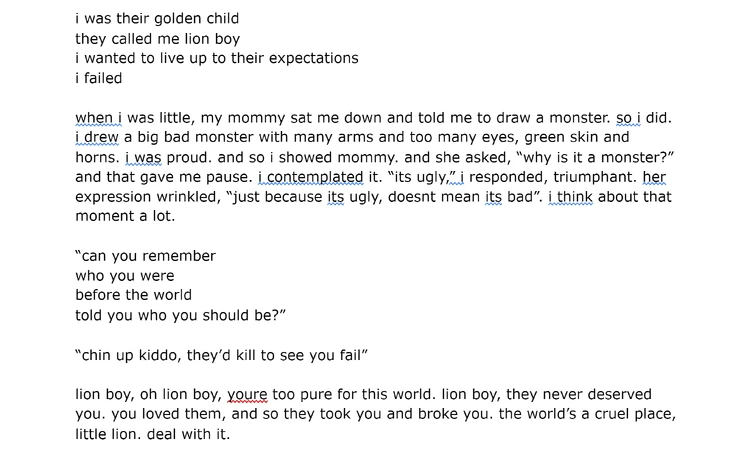Click the line "i was their golden child"
The height and width of the screenshot is (451, 755).
coord(157,19)
